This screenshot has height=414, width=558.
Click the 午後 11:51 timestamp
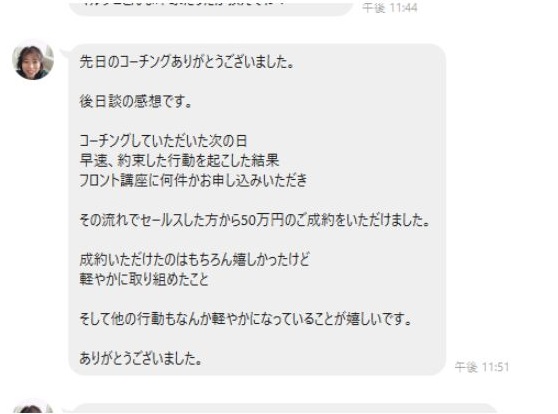click(x=481, y=367)
